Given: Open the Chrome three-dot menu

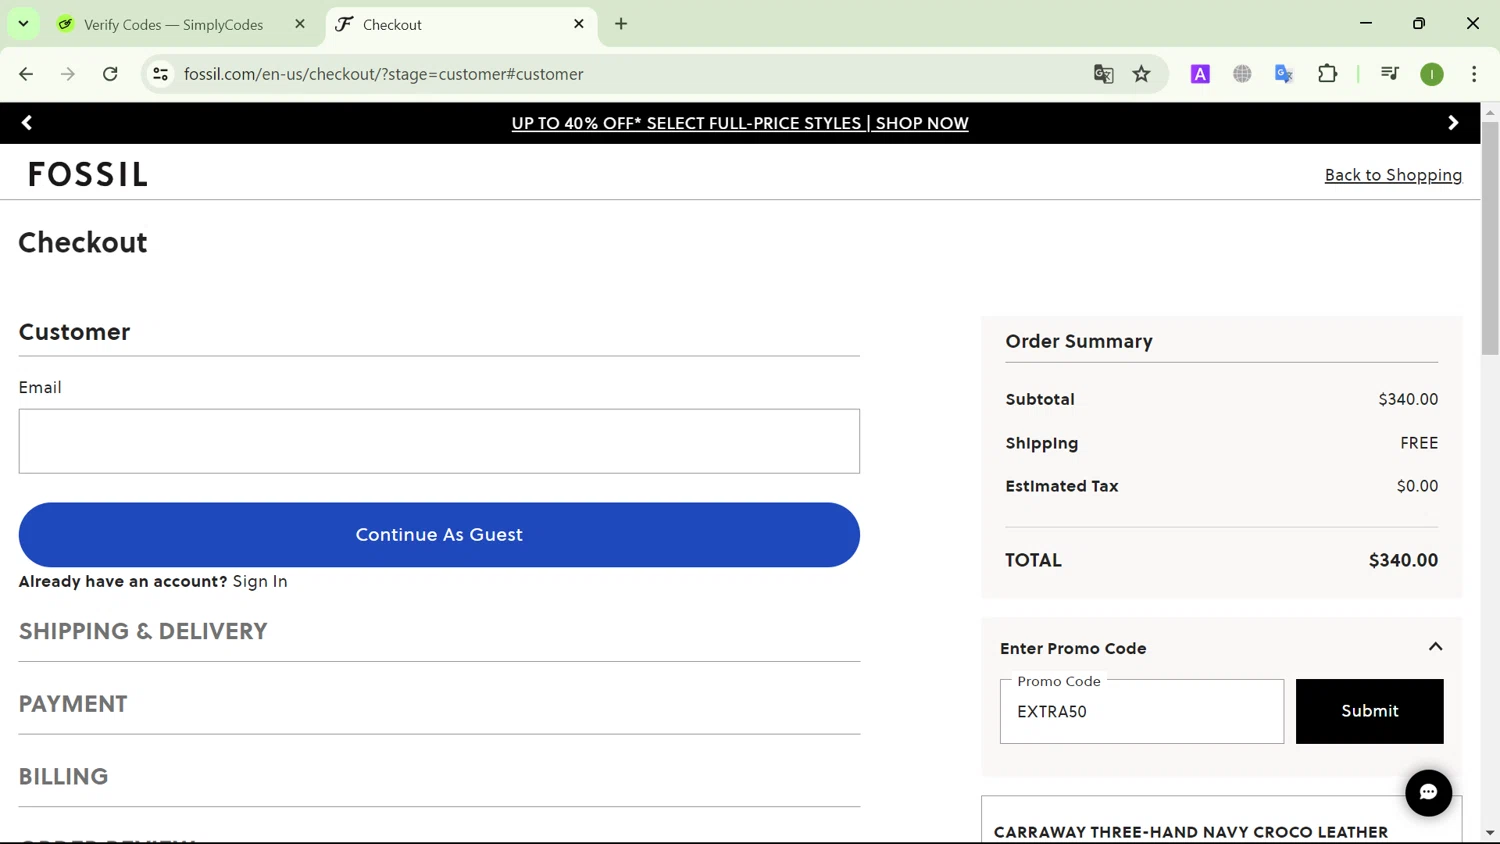Looking at the screenshot, I should click(x=1474, y=74).
